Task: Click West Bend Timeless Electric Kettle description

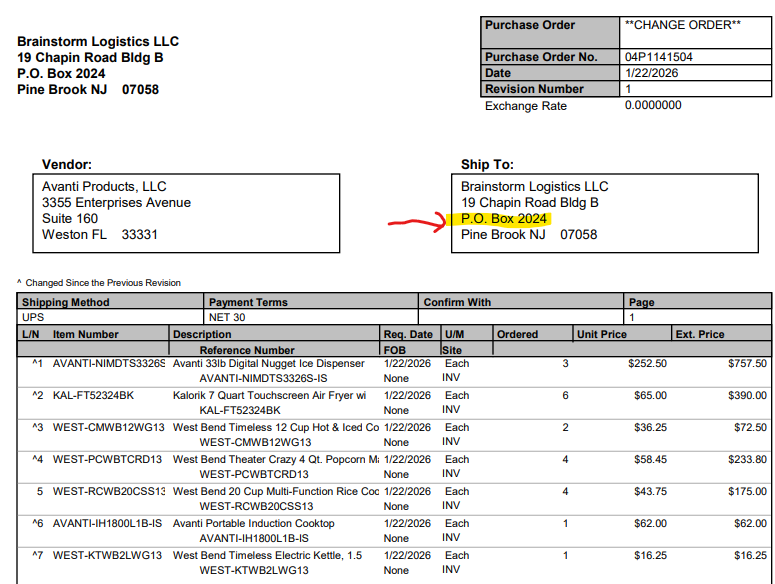Action: (x=267, y=556)
